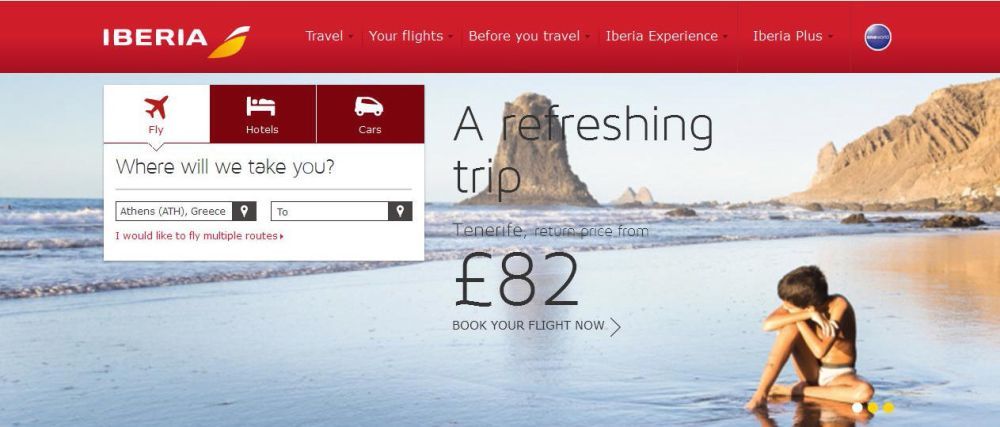
Task: Open the Hotels bed icon tab
Action: pos(262,114)
